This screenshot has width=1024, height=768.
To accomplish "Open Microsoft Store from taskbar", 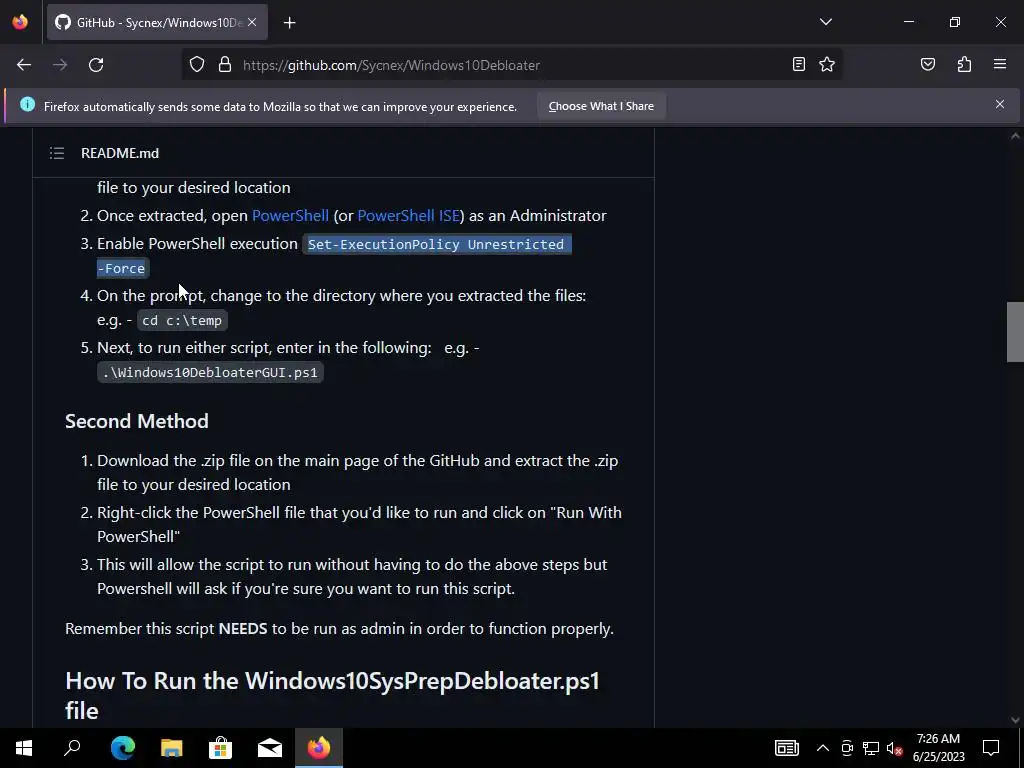I will pos(220,748).
